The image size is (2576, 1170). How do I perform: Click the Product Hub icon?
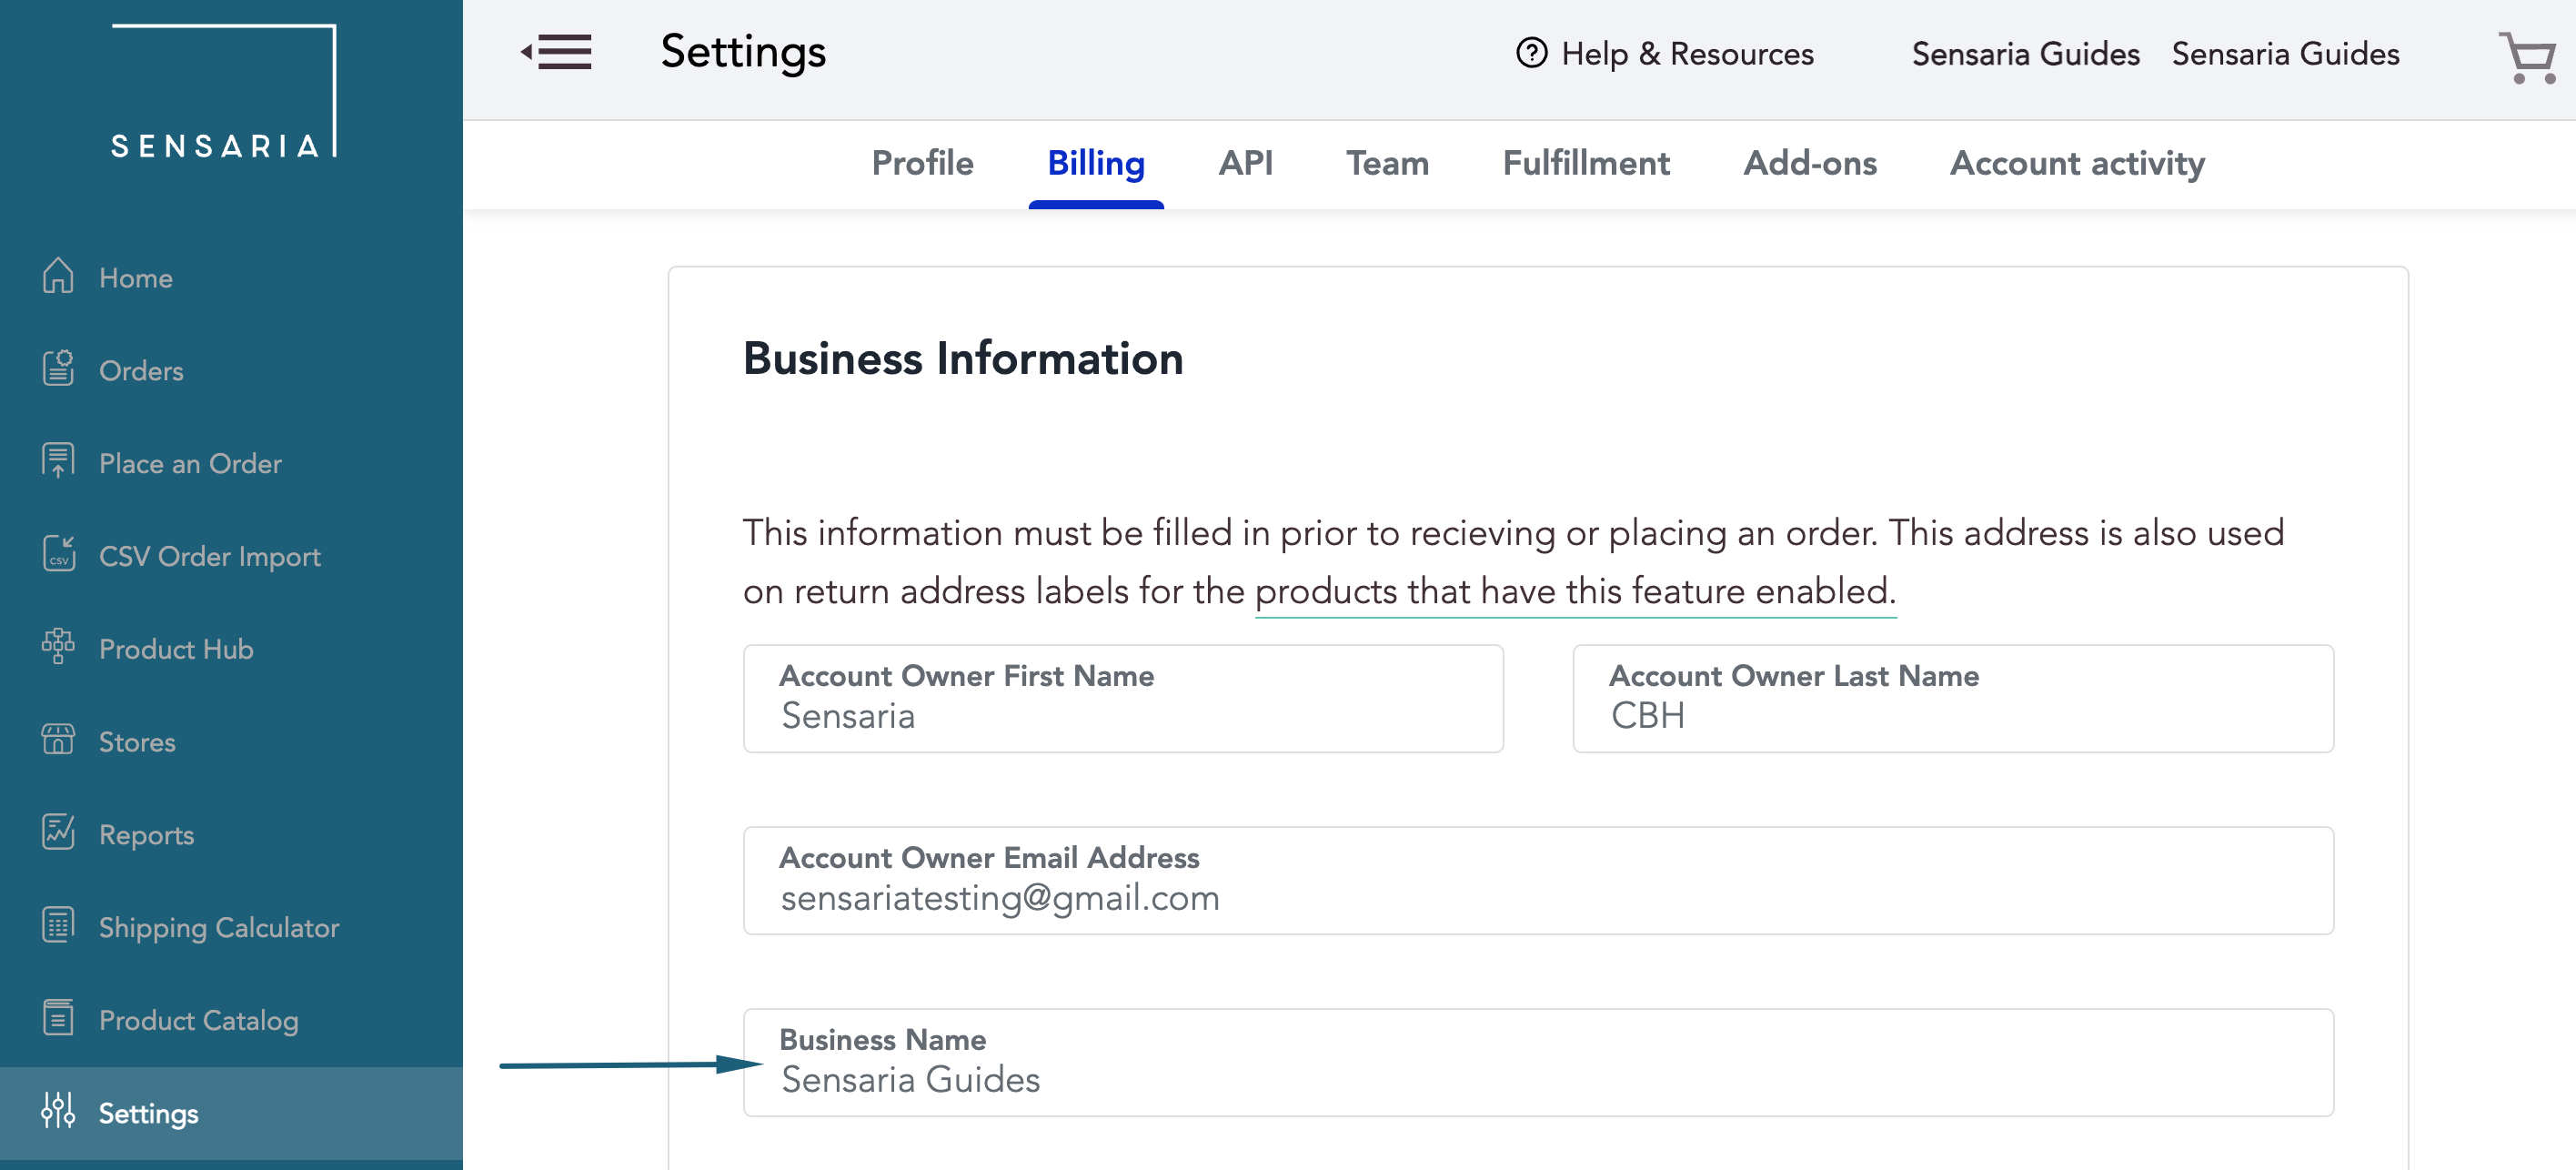tap(58, 647)
